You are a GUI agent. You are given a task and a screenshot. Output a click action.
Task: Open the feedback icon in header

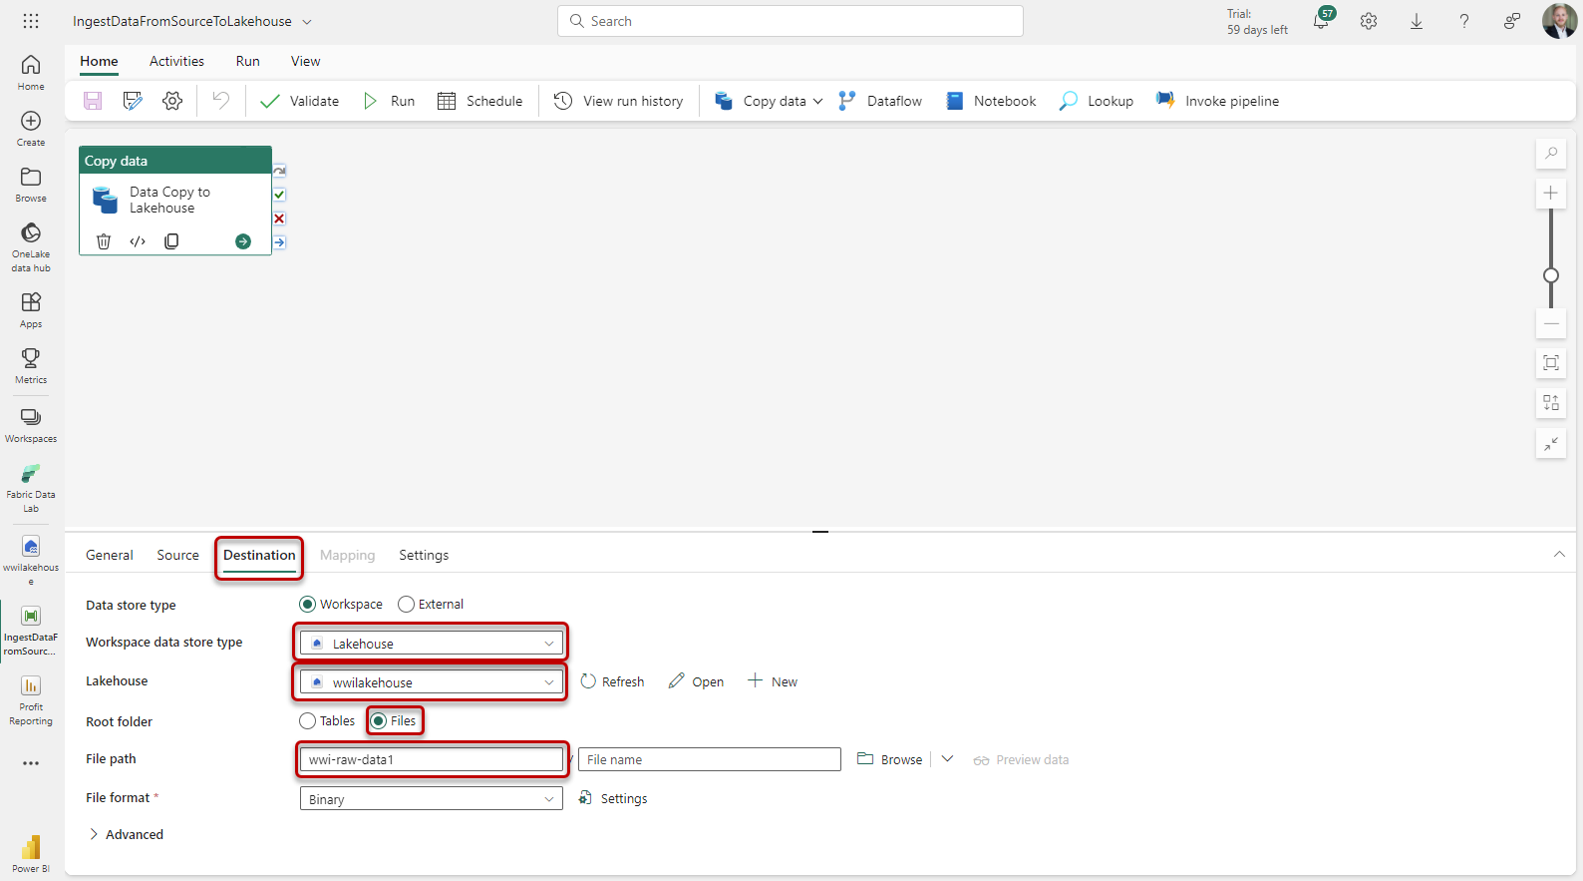click(1512, 21)
